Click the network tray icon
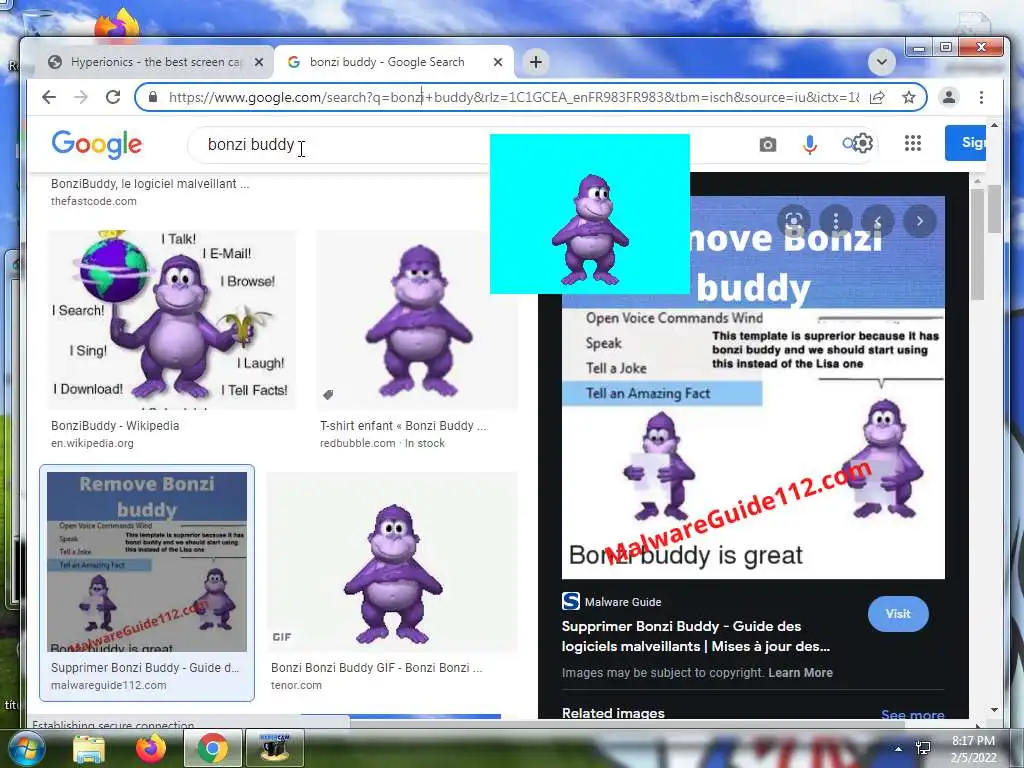Viewport: 1024px width, 768px height. click(x=923, y=748)
